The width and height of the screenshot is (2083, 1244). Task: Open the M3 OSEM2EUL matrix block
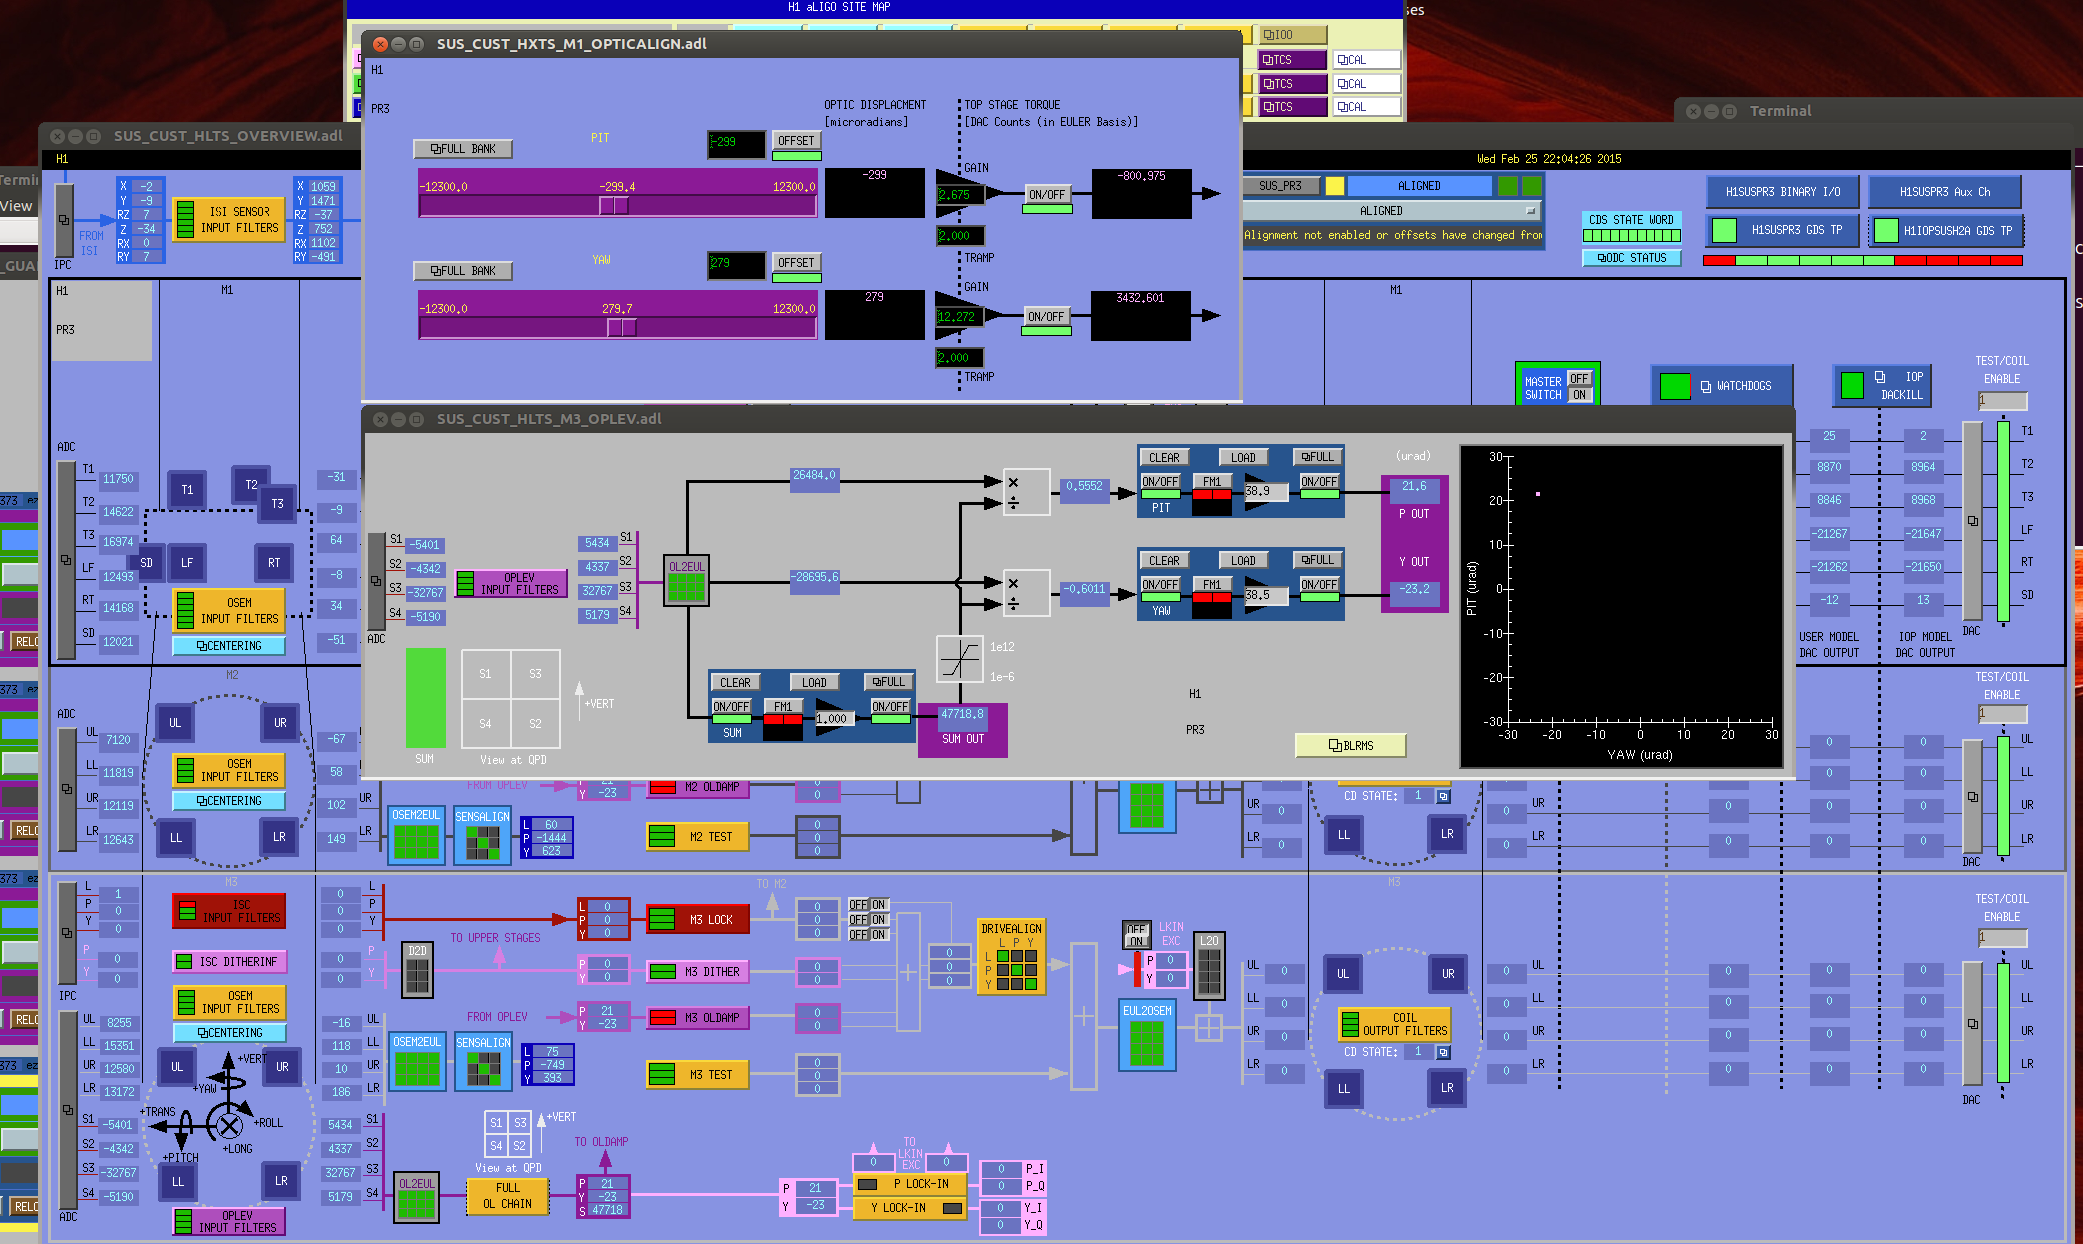click(x=417, y=1061)
